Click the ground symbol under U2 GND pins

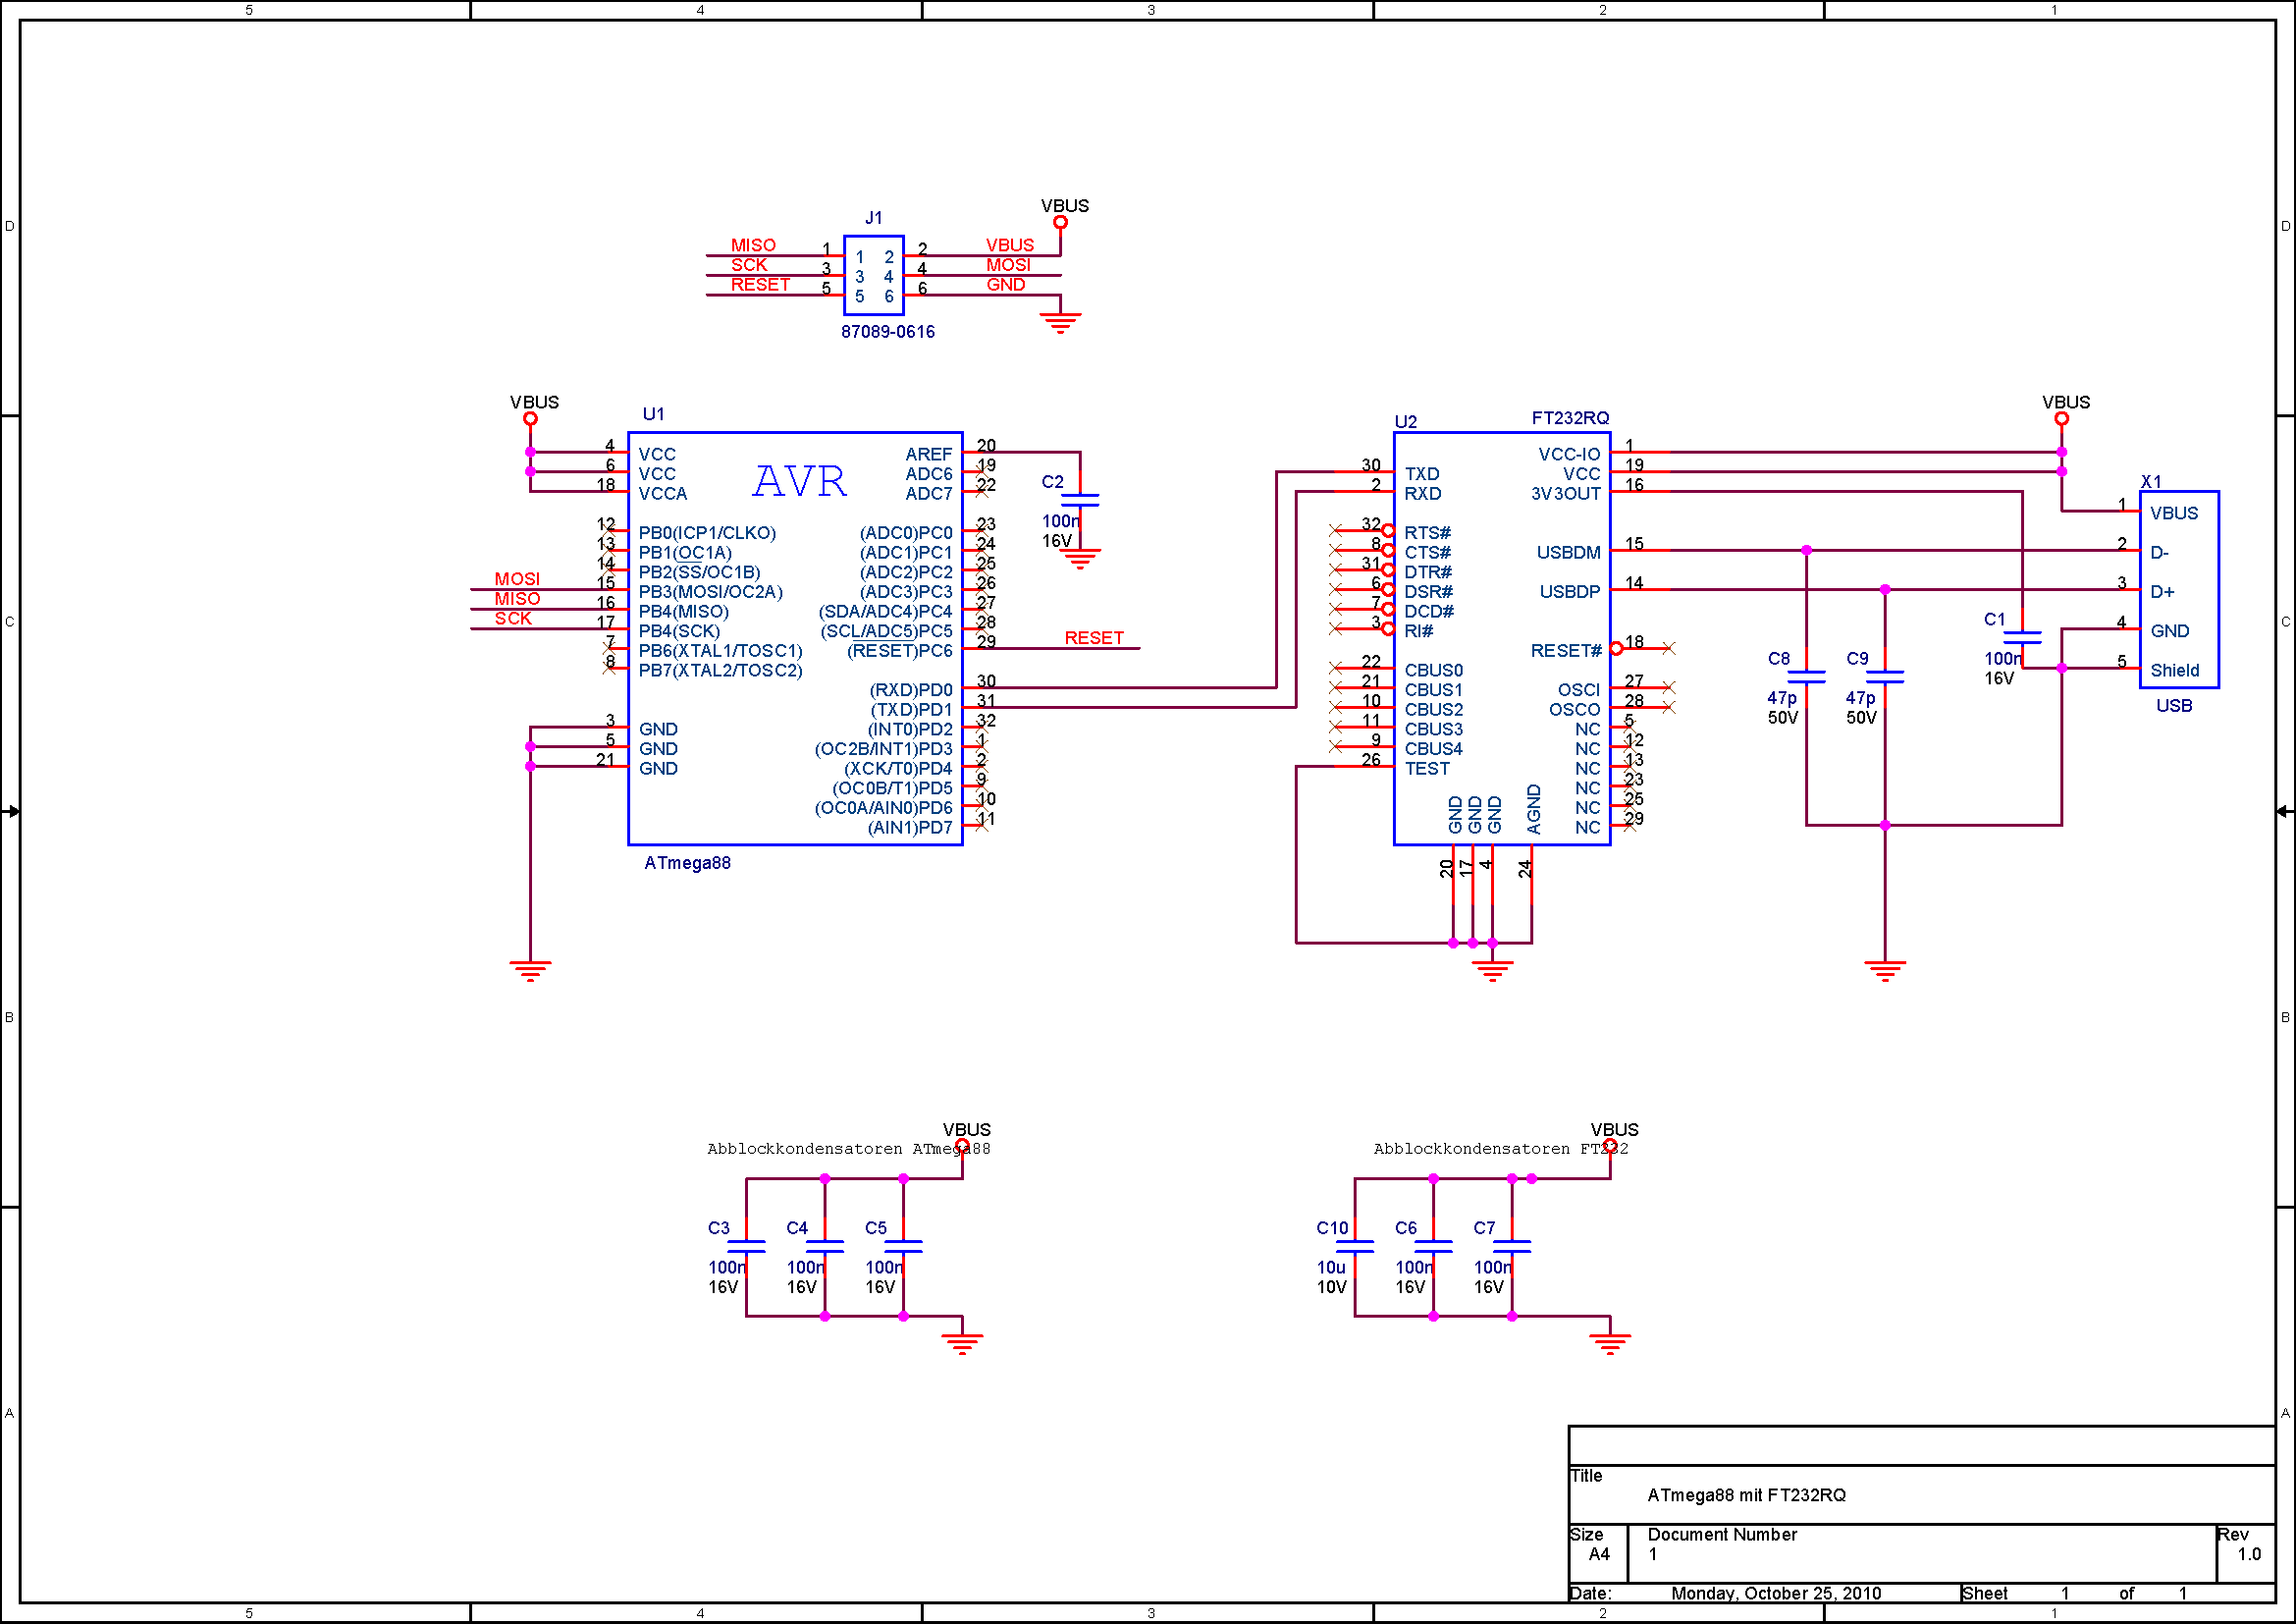point(1492,971)
